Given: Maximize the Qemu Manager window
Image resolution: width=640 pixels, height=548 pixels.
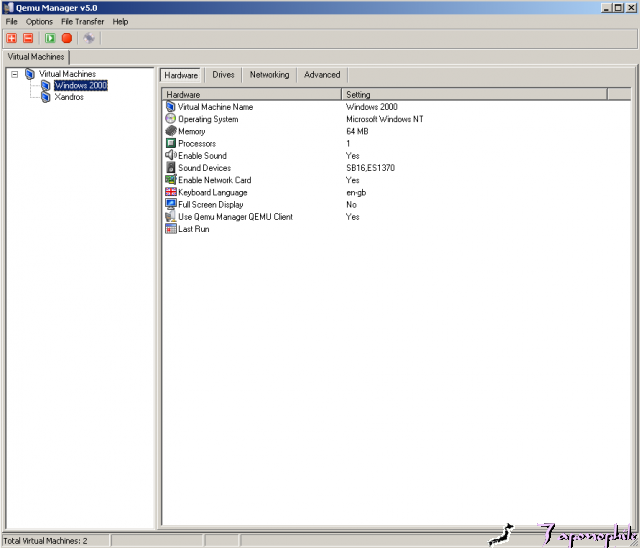Looking at the screenshot, I should coord(618,7).
